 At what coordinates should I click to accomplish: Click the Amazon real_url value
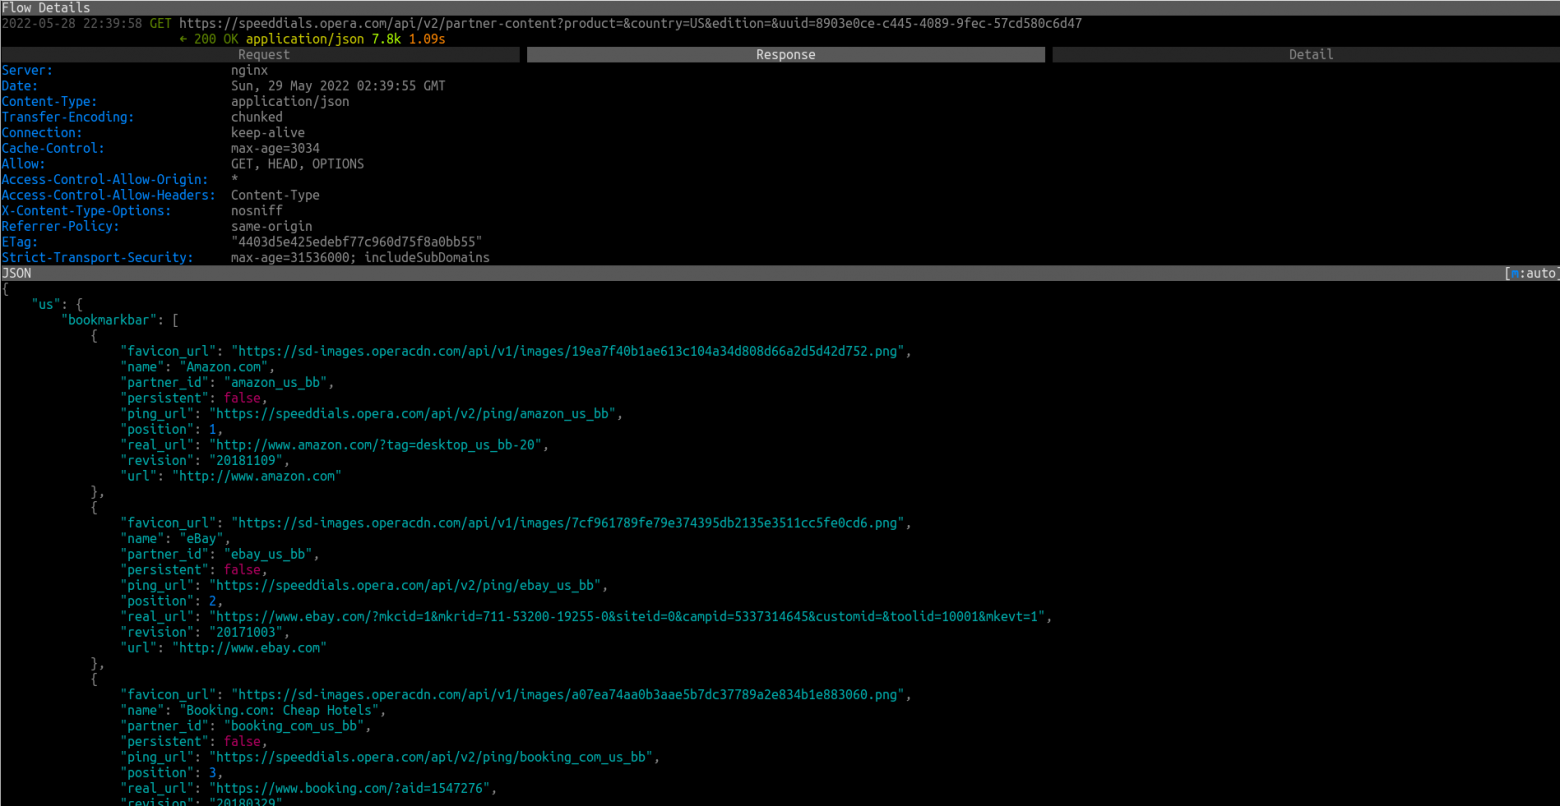[379, 445]
